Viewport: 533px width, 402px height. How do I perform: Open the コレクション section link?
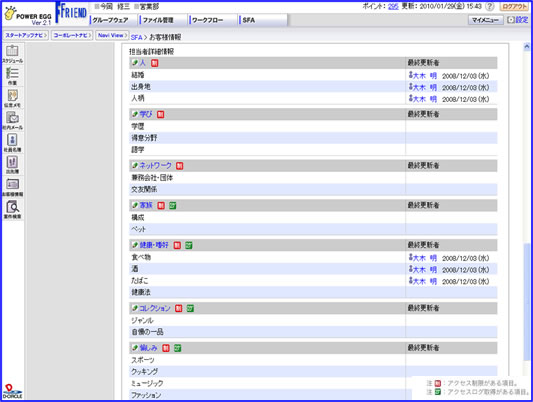[155, 309]
